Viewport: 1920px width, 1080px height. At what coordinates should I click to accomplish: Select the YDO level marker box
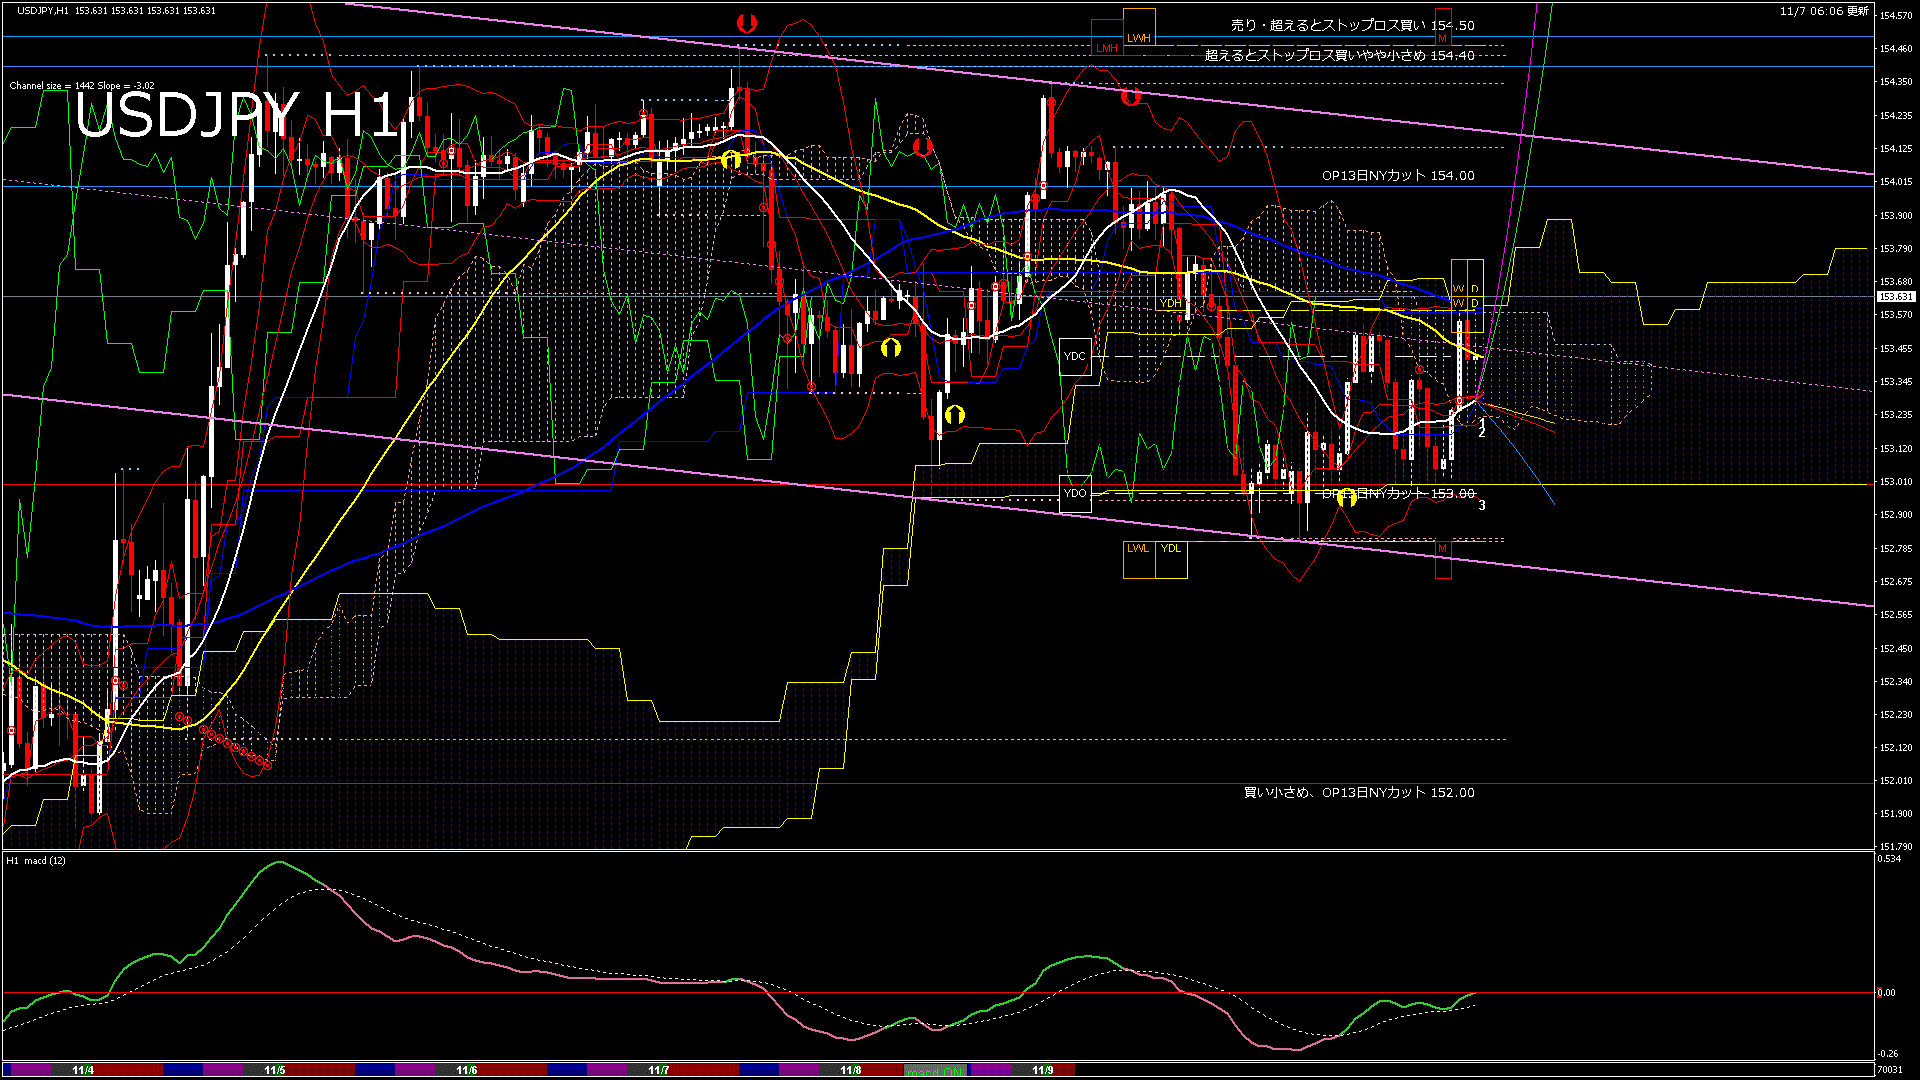click(x=1075, y=493)
